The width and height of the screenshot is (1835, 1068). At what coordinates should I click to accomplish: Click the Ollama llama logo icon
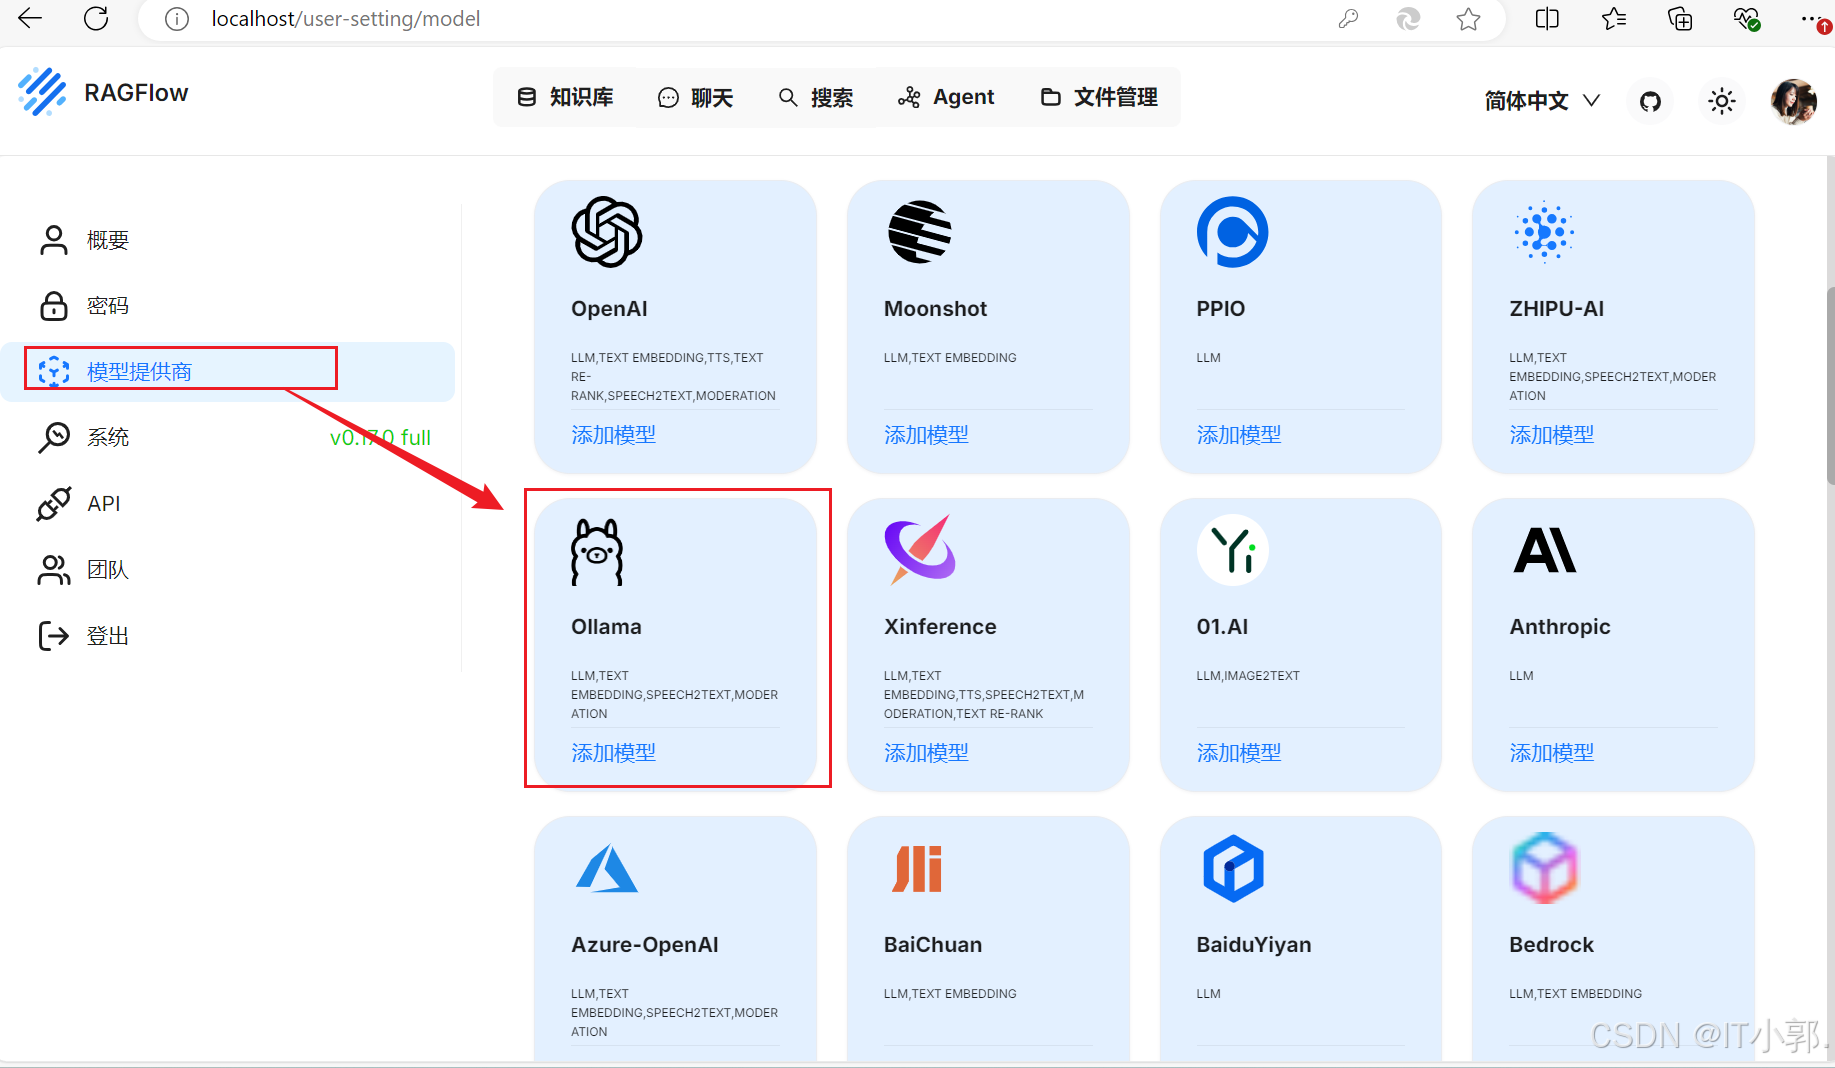[x=597, y=551]
